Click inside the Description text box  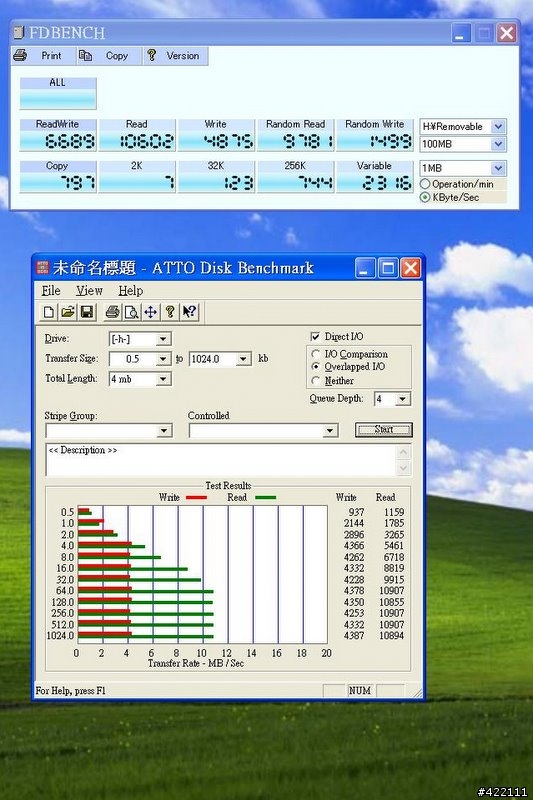click(221, 460)
